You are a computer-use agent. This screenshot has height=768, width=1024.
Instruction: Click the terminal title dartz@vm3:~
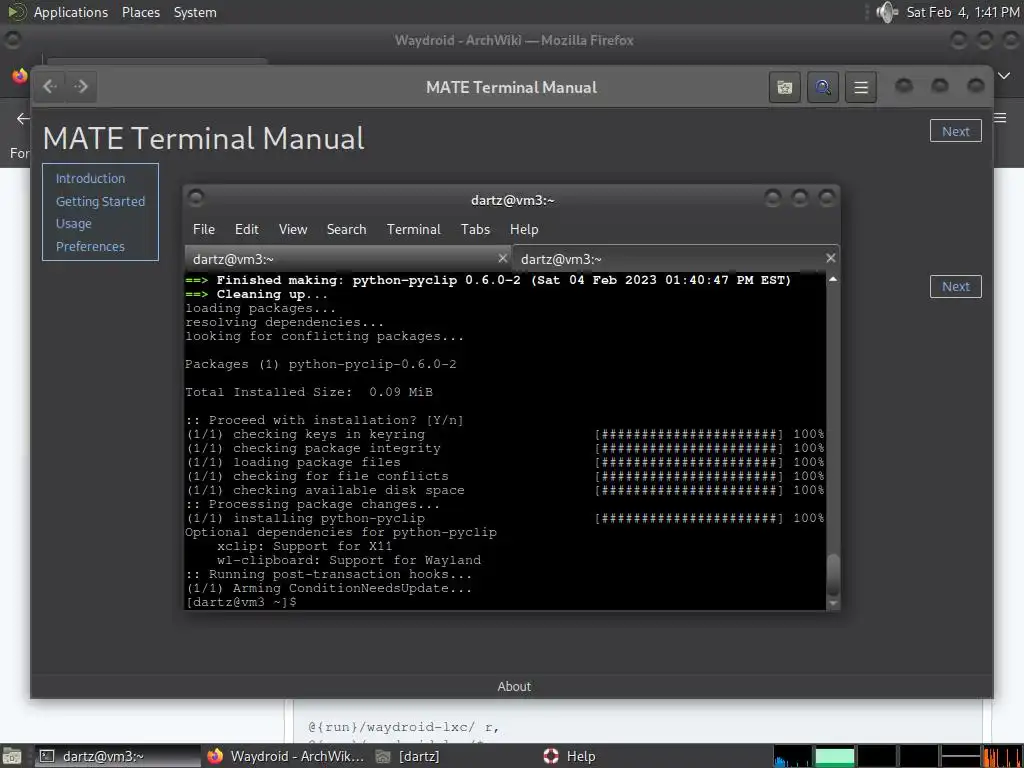coord(513,200)
